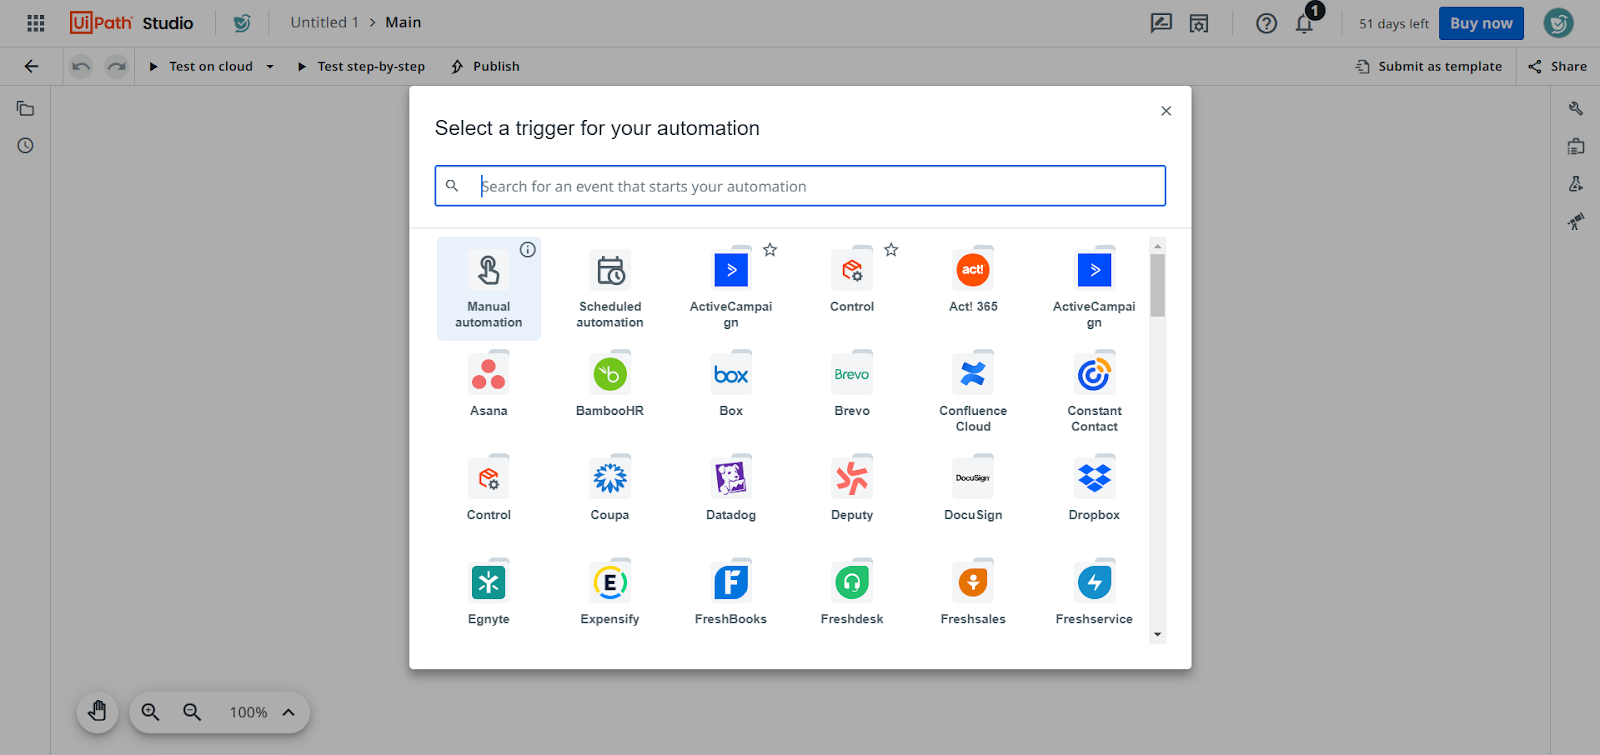Click the trigger list vertical scrollbar
1600x755 pixels.
[1157, 285]
